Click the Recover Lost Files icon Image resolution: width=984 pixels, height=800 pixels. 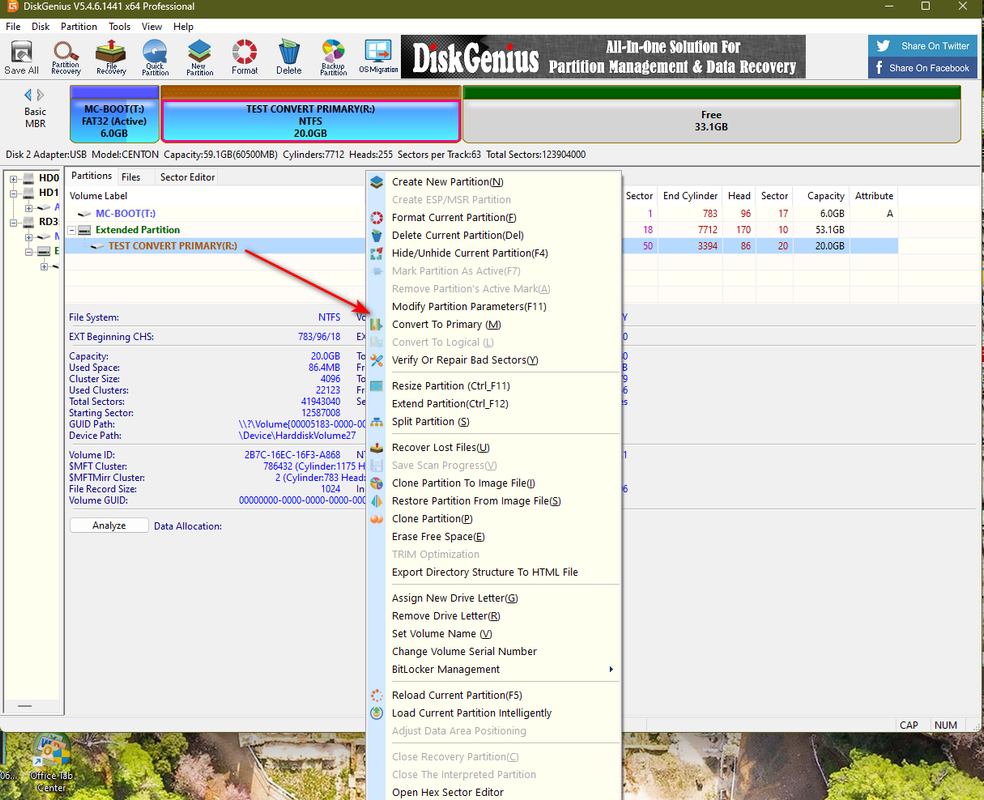[x=377, y=447]
